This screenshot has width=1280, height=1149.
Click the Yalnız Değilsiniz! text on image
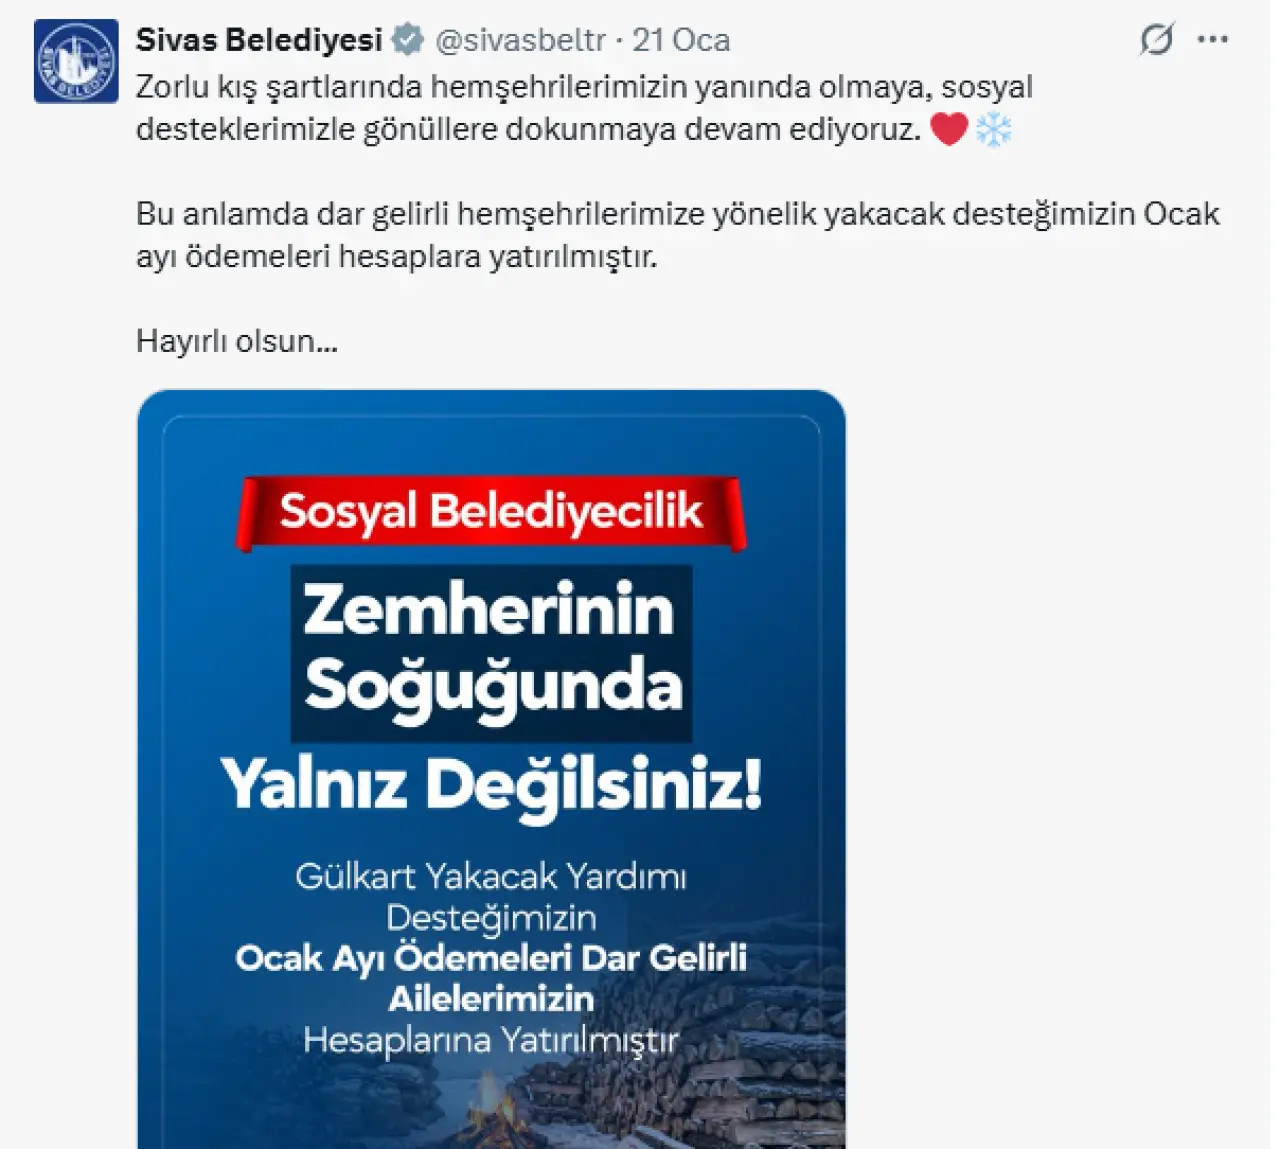491,784
